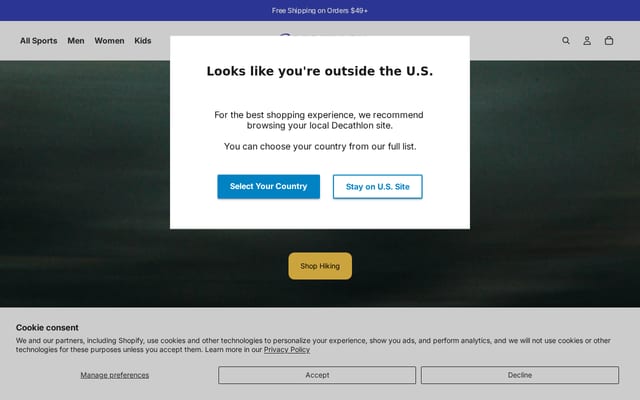Click the Shop Hiking button
Screen dimensions: 640x400
(320, 266)
